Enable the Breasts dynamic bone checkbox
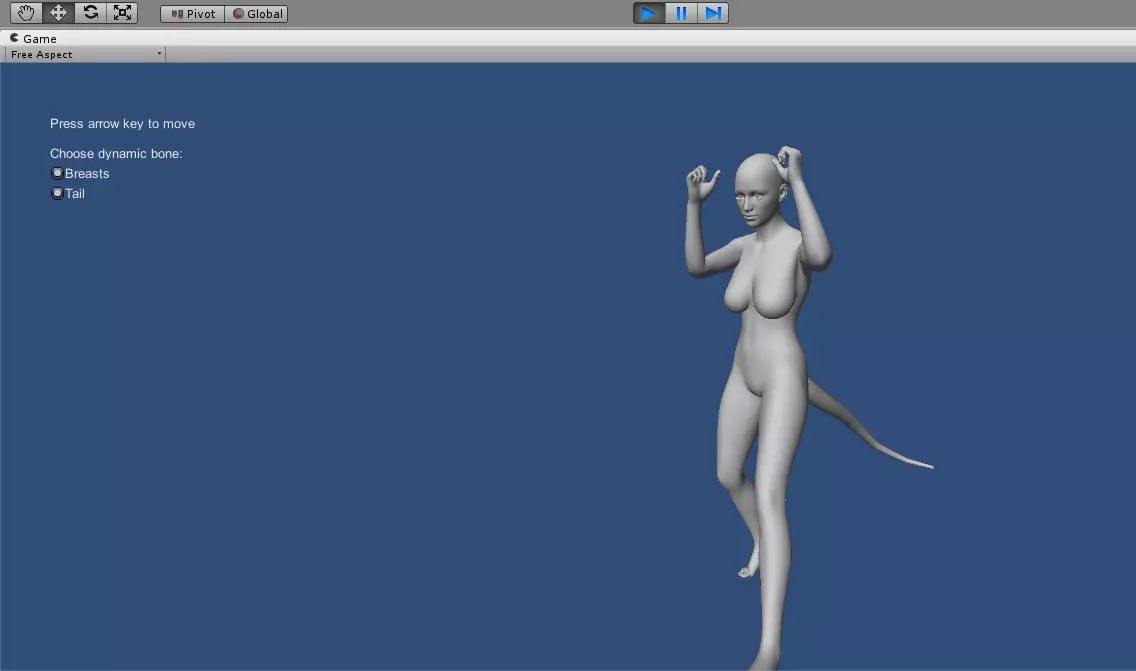The image size is (1136, 671). (x=57, y=173)
